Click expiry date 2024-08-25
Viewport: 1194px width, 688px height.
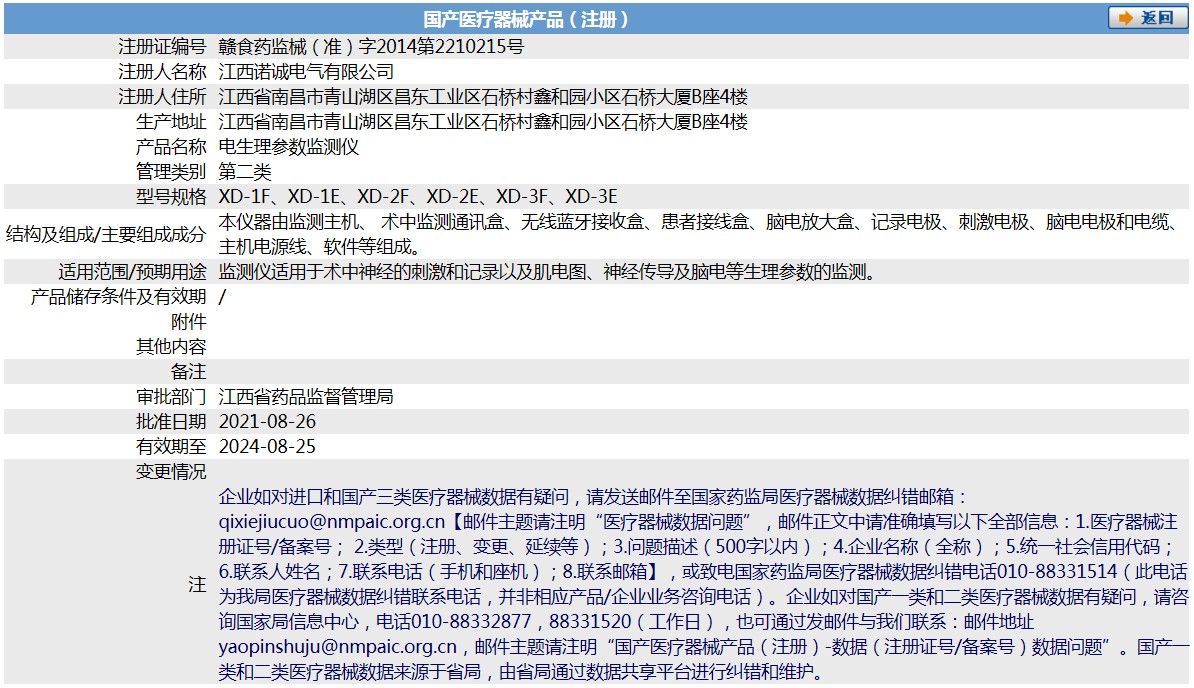click(x=267, y=447)
